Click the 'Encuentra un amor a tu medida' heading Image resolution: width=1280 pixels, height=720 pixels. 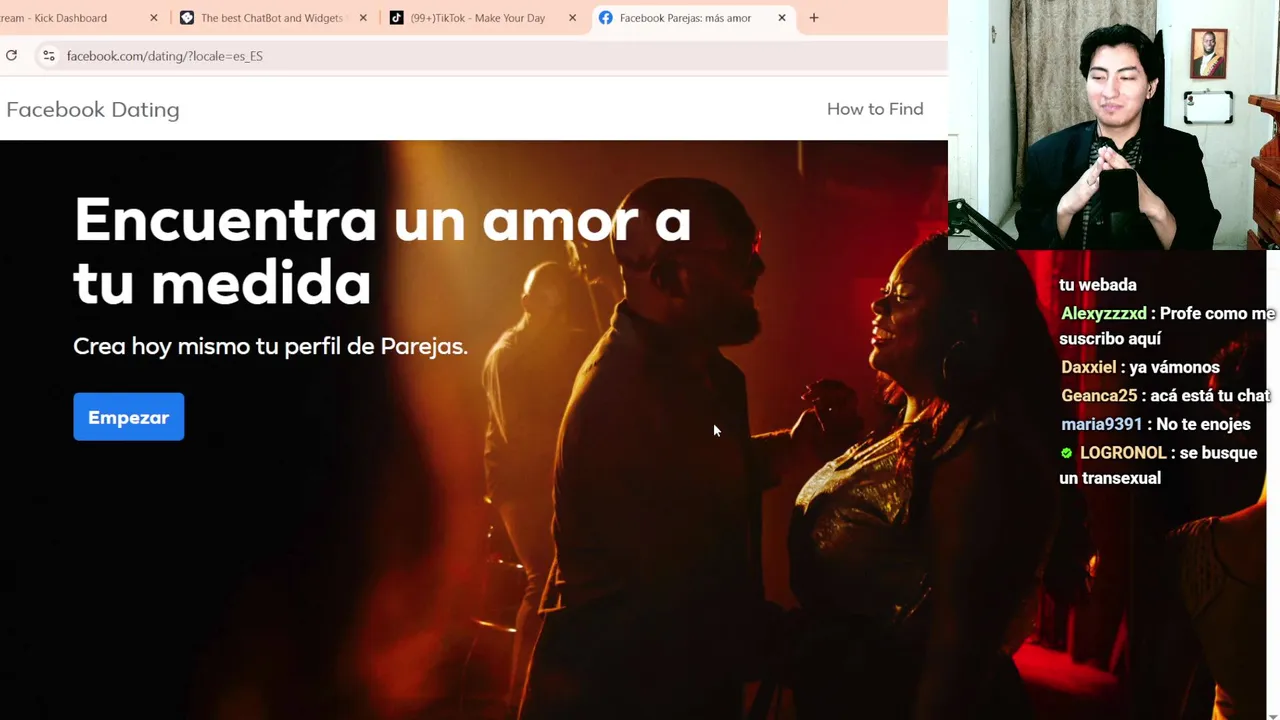[382, 250]
